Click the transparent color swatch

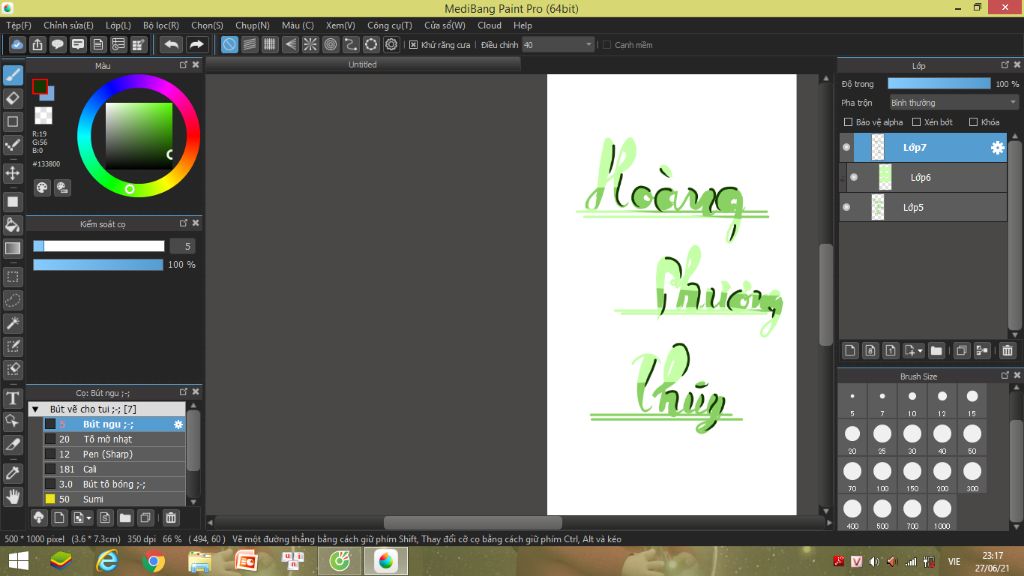point(43,116)
